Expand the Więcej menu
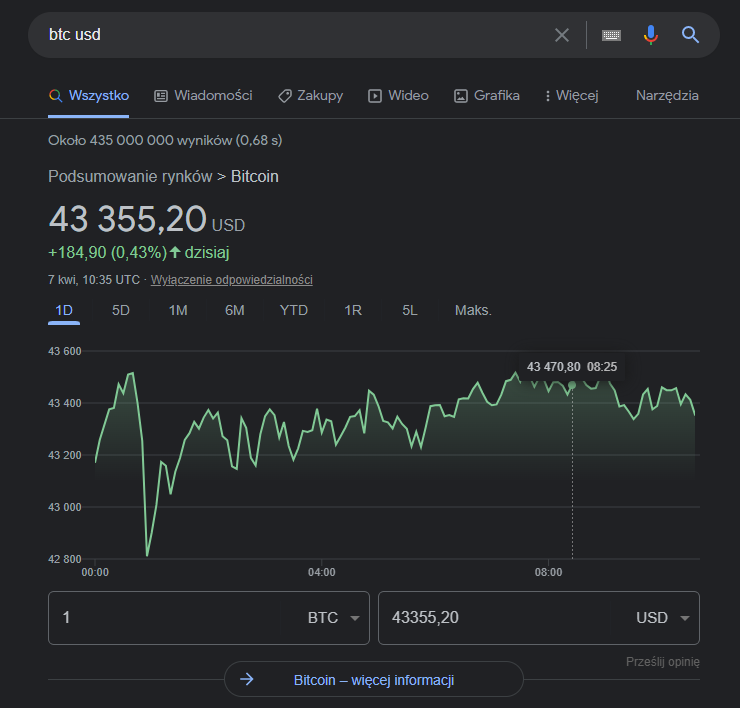This screenshot has height=708, width=740. pos(572,96)
